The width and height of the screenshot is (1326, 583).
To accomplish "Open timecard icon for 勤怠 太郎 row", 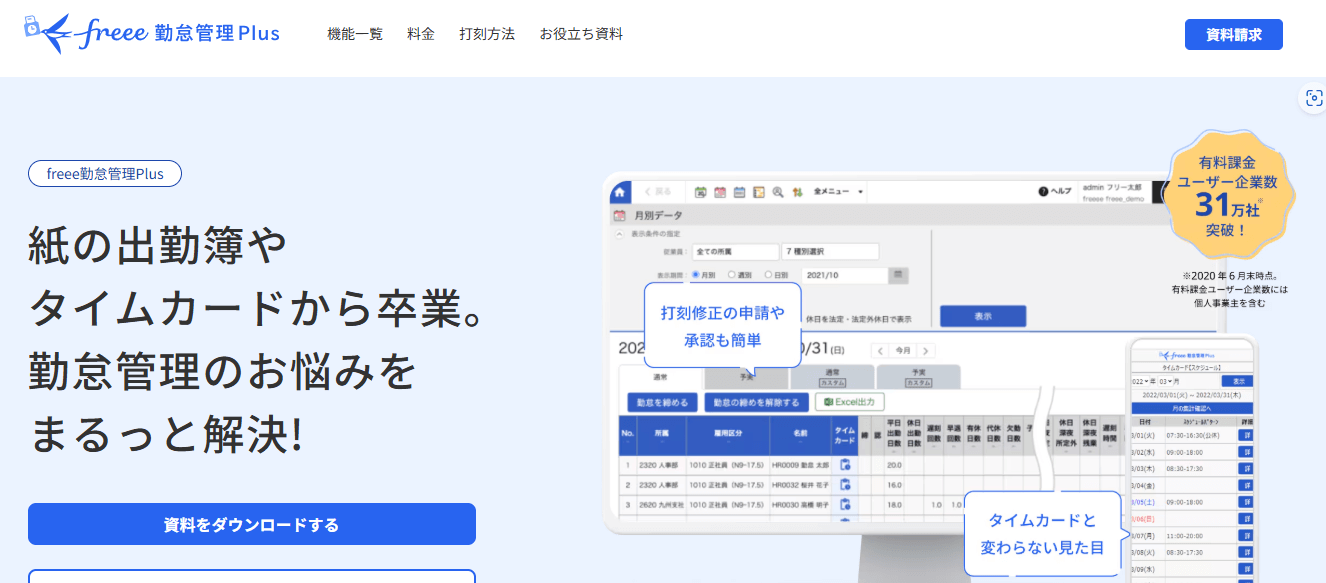I will [845, 465].
